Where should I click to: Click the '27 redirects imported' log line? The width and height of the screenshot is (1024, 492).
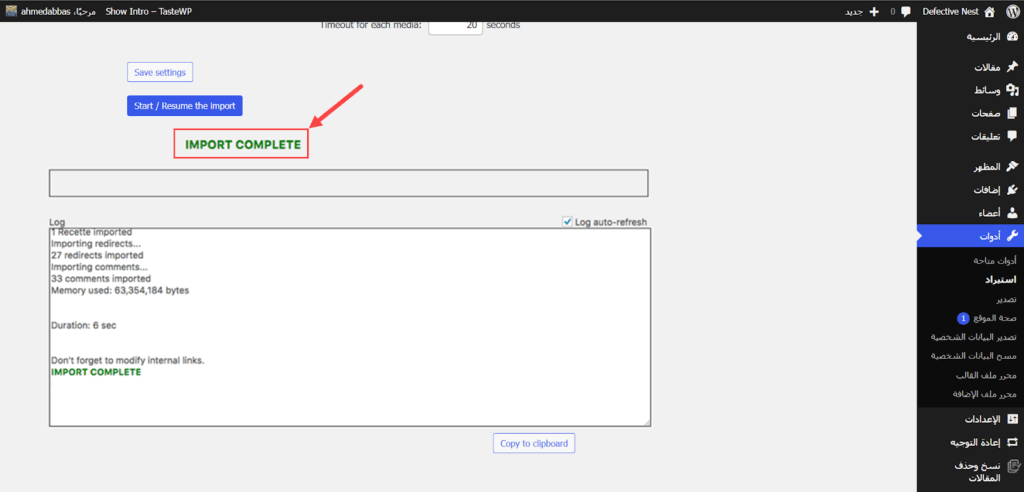coord(97,255)
